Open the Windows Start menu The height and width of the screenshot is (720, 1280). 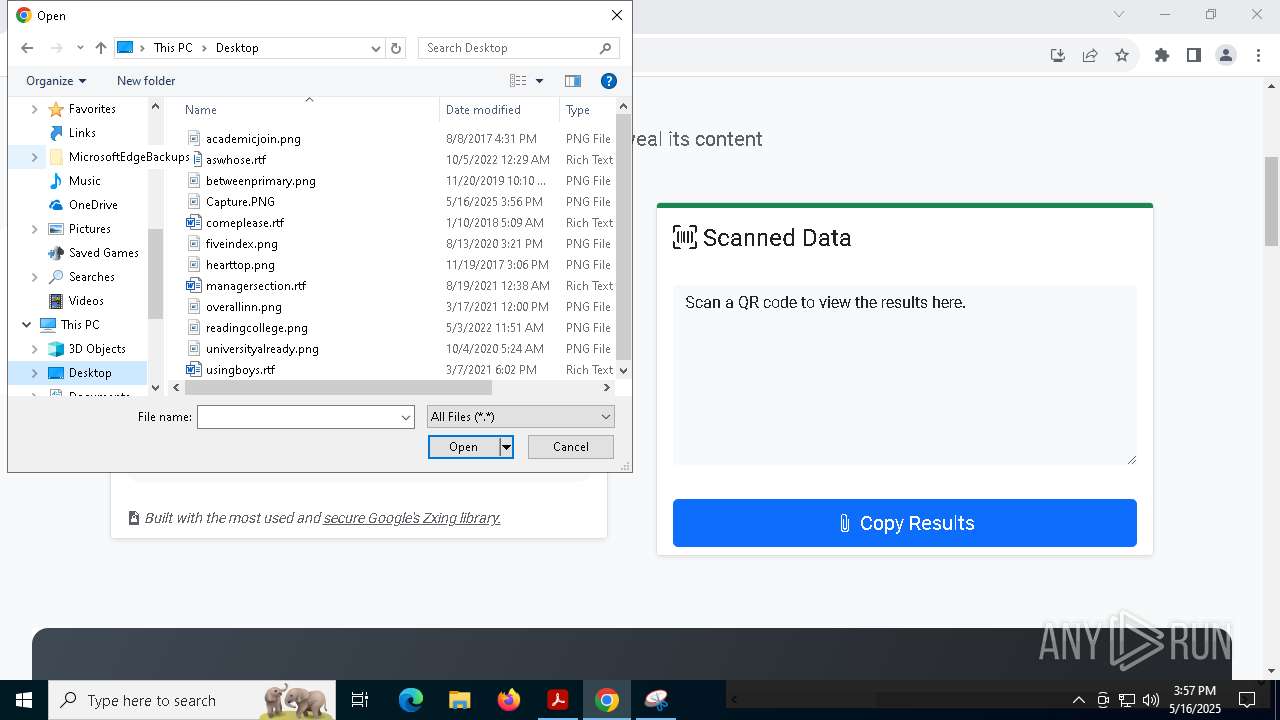click(23, 700)
